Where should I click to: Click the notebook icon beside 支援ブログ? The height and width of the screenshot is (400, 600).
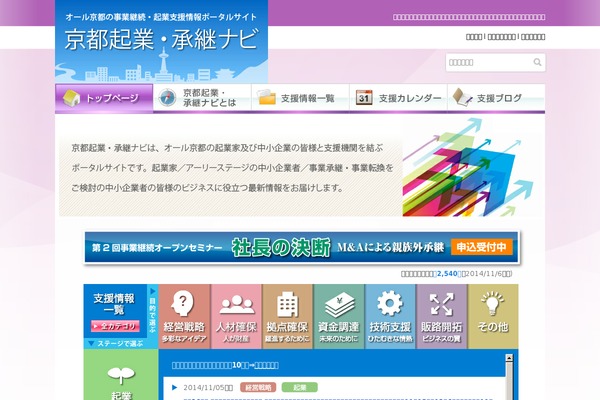[x=462, y=97]
